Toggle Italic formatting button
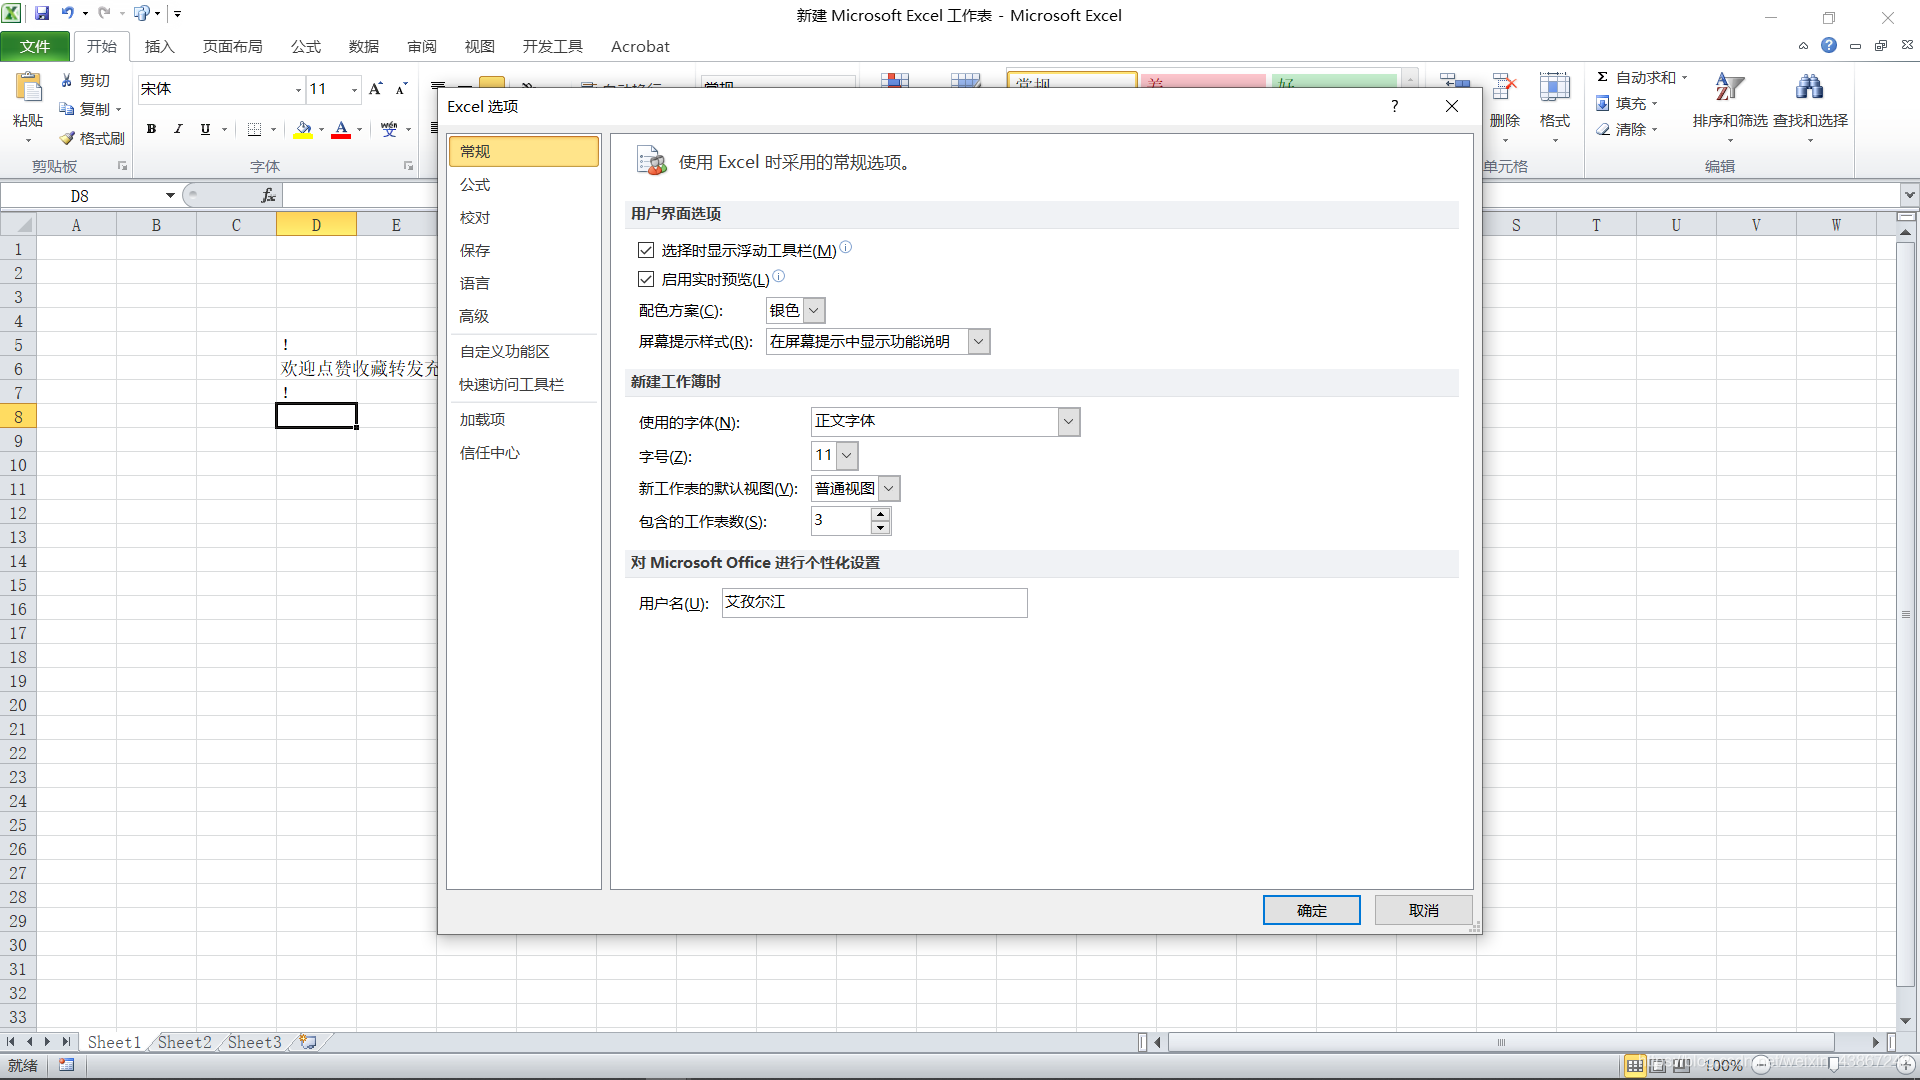Viewport: 1920px width, 1080px height. (x=178, y=129)
